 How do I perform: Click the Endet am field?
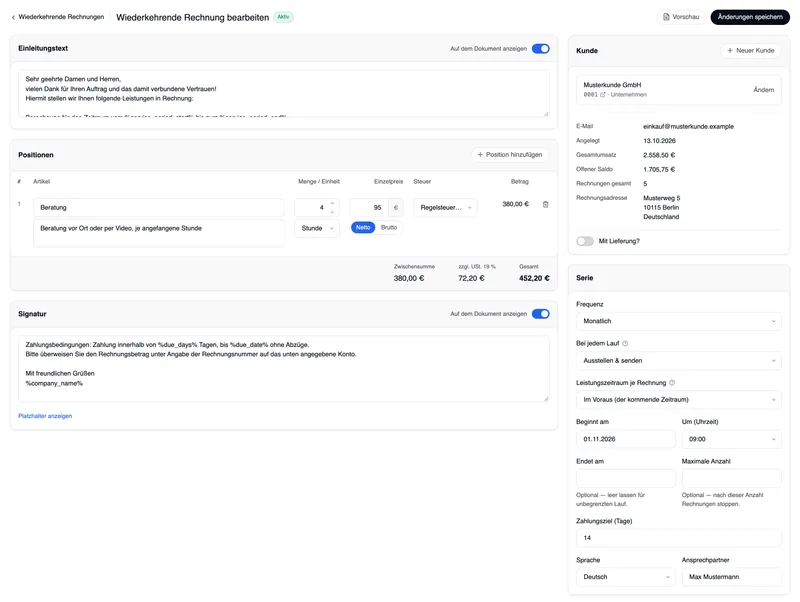[x=626, y=478]
